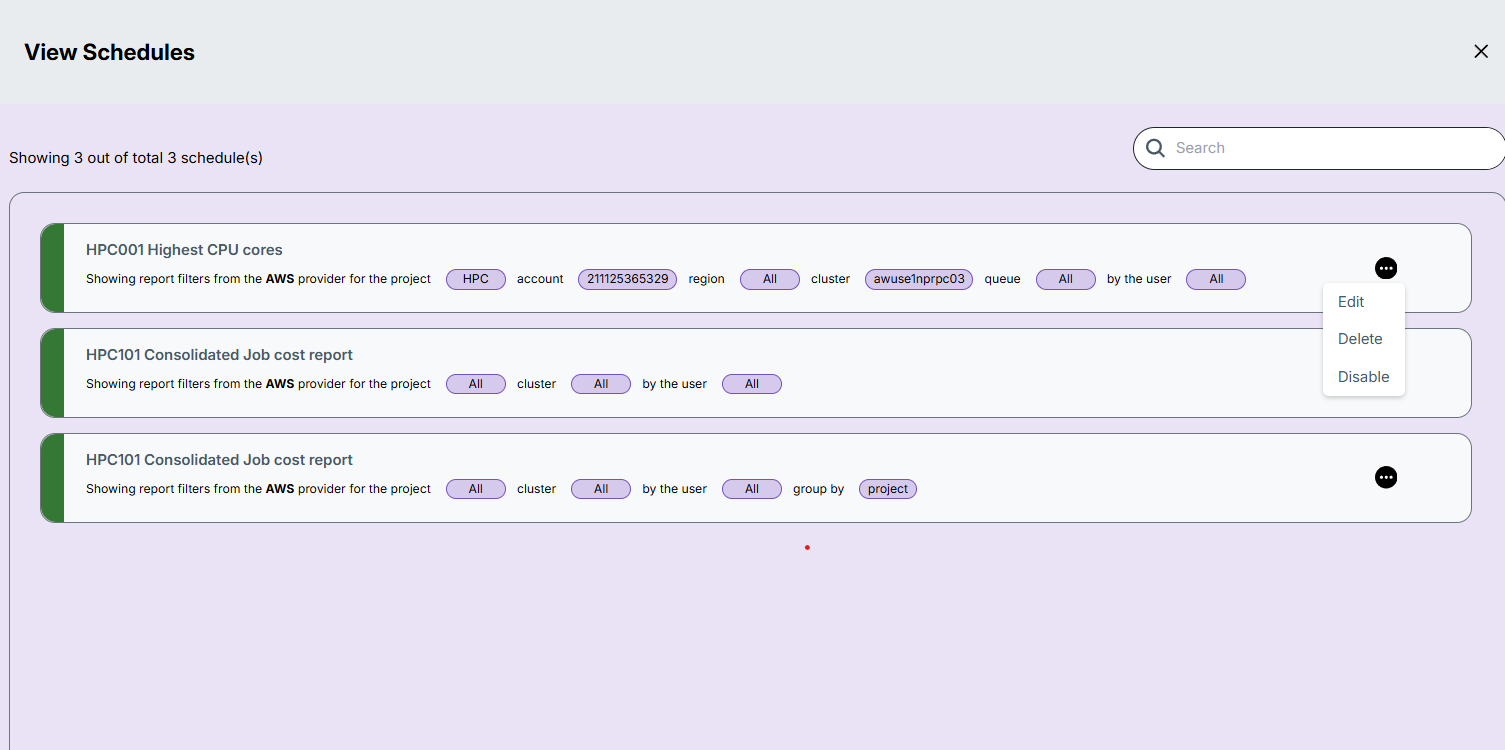Focus the Search schedules field
This screenshot has height=750, width=1505.
pos(1319,148)
